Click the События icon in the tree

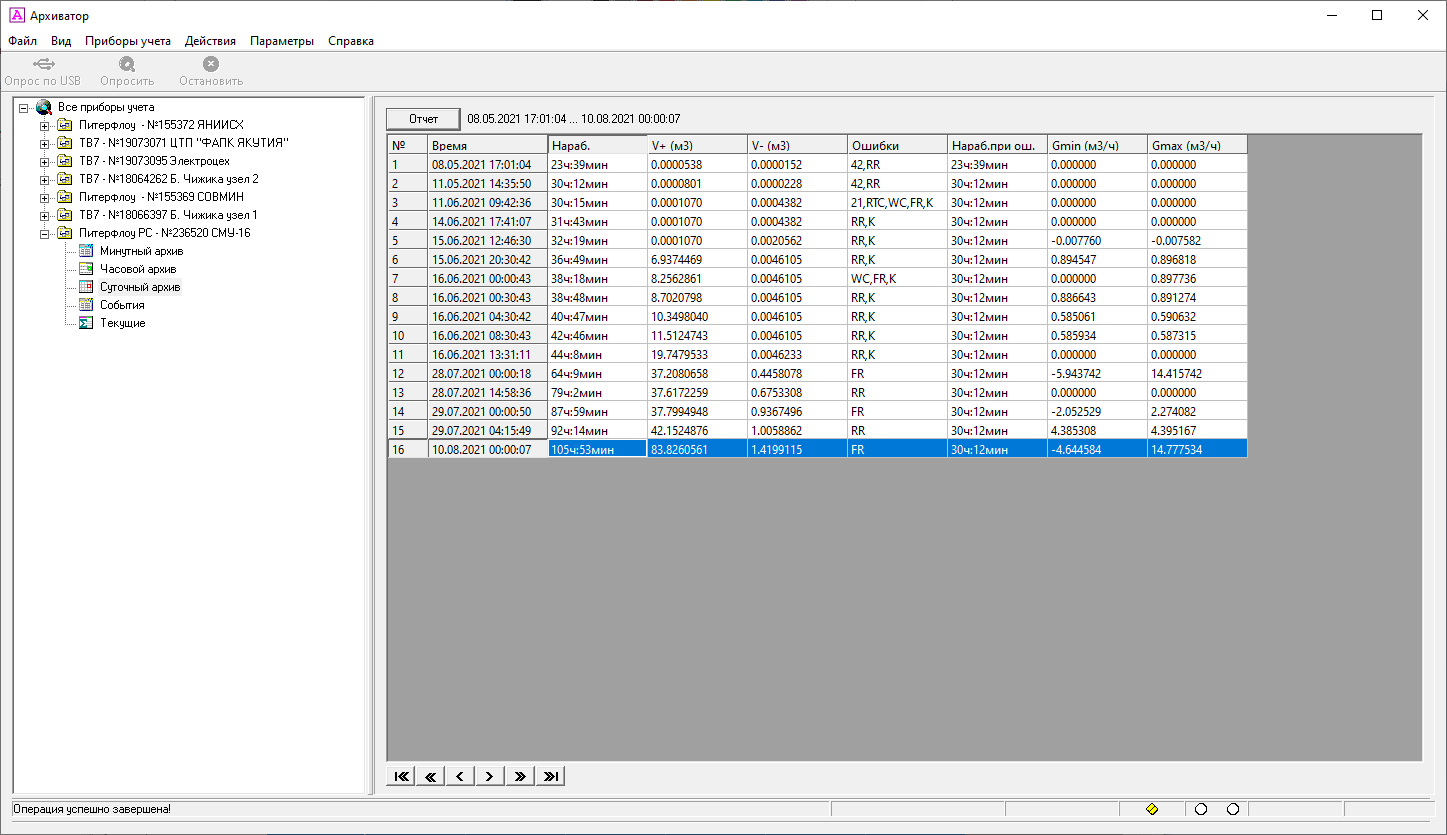pos(86,305)
